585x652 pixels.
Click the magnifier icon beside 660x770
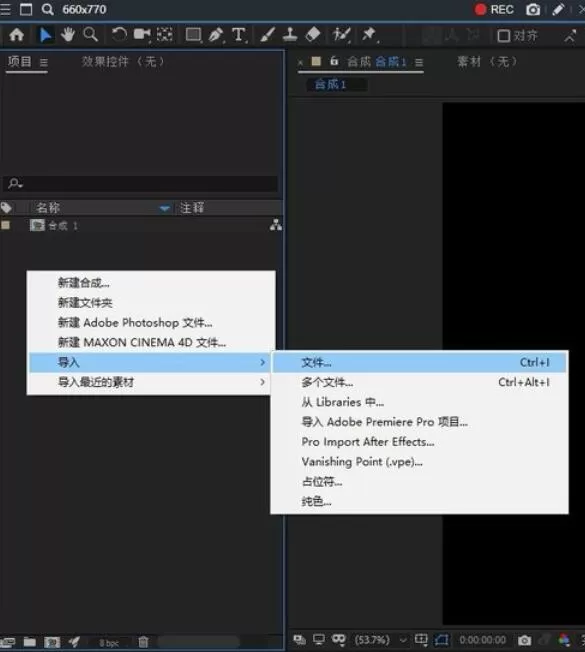[47, 9]
